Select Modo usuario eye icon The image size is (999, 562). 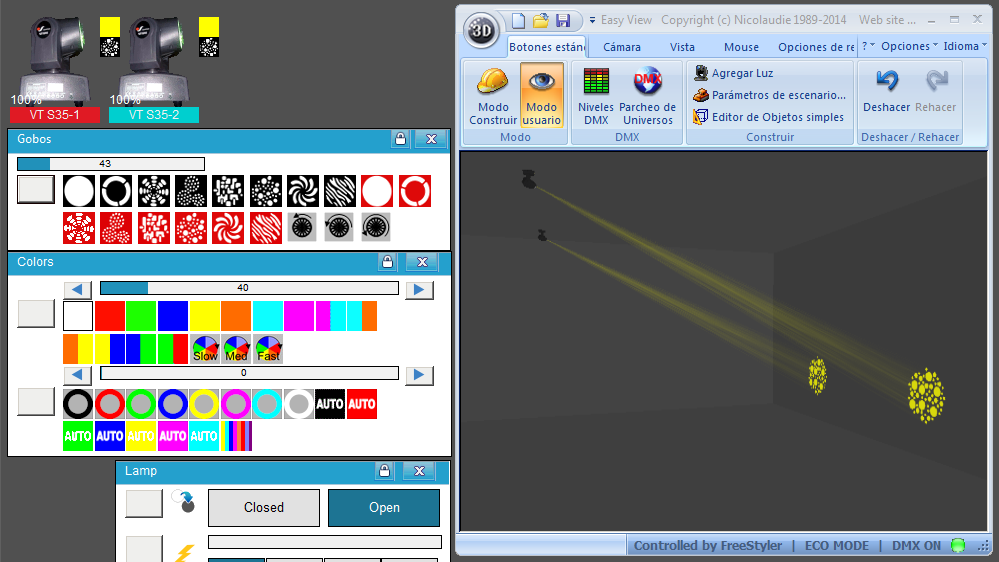[x=542, y=96]
